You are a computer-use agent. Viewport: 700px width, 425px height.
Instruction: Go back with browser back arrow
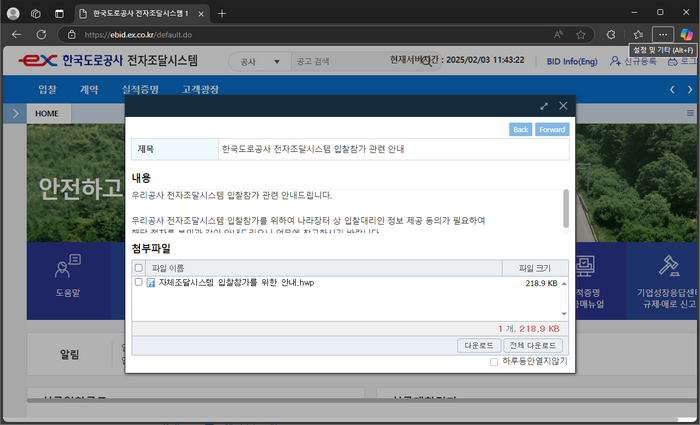click(x=17, y=34)
